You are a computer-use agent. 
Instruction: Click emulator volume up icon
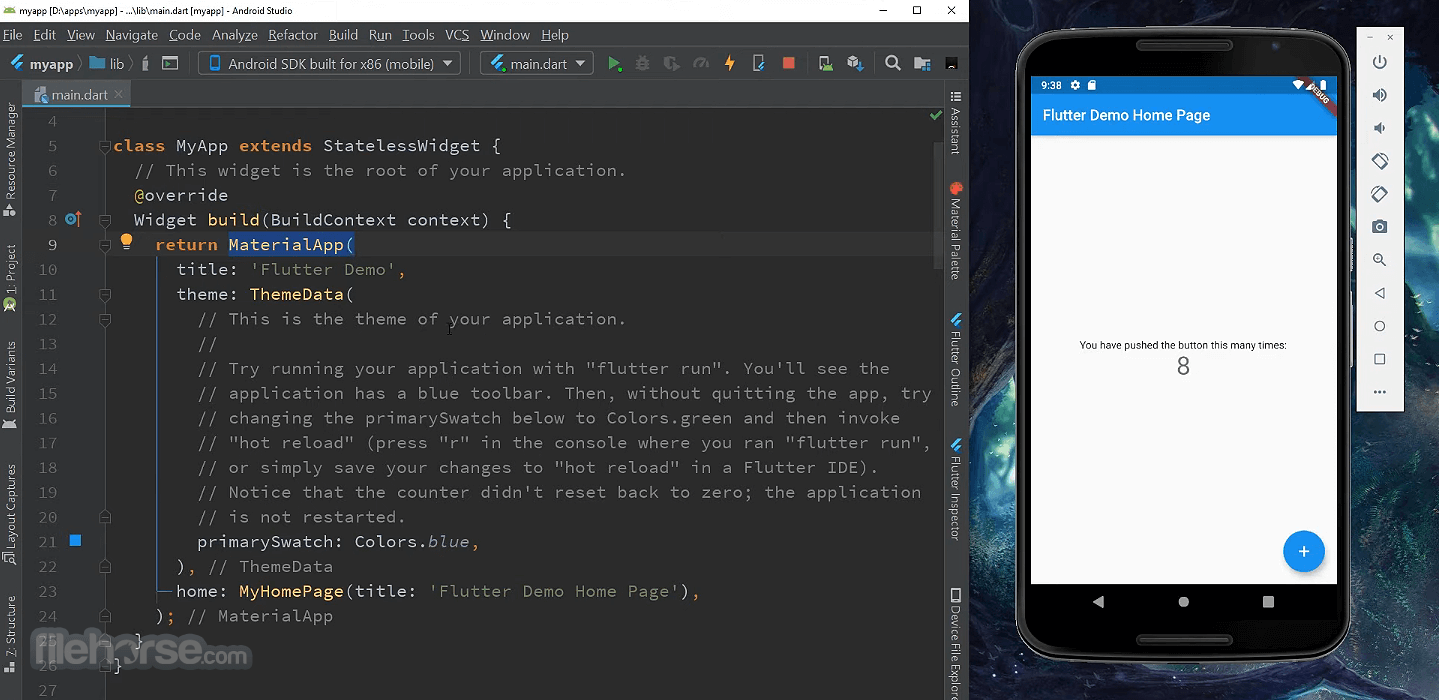[1380, 95]
